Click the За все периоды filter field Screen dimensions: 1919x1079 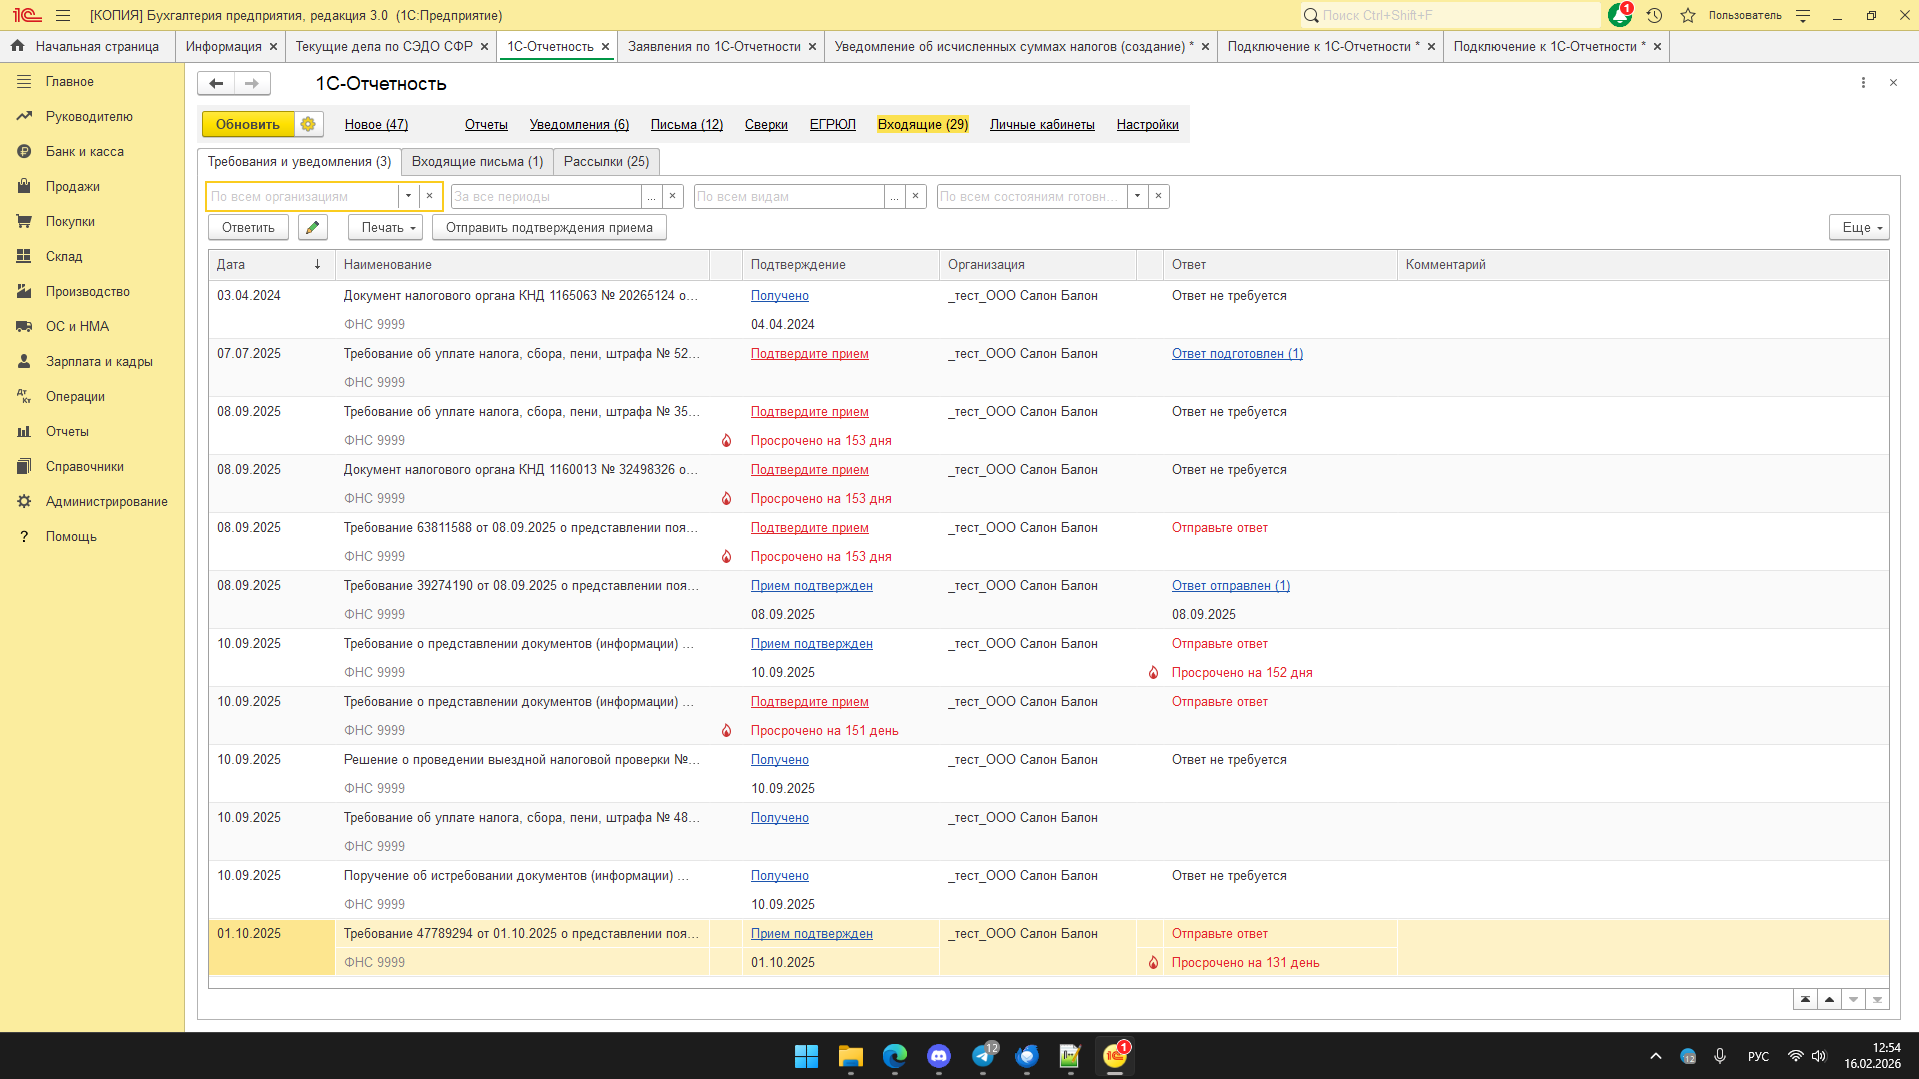546,196
